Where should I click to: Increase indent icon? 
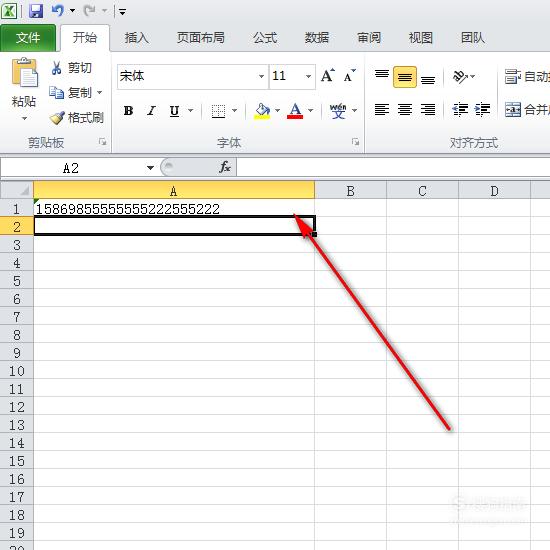pyautogui.click(x=483, y=110)
